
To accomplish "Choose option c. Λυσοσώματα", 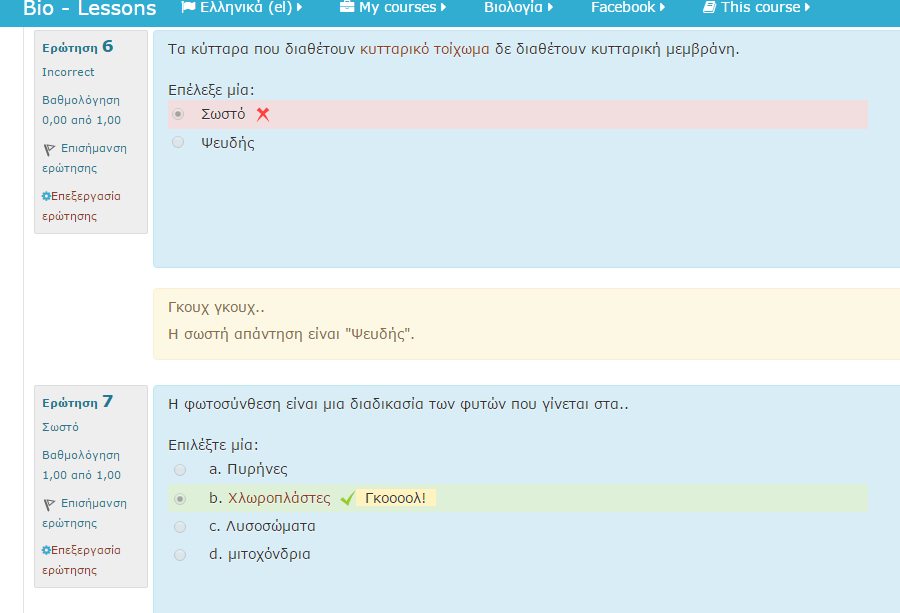I will tap(180, 526).
